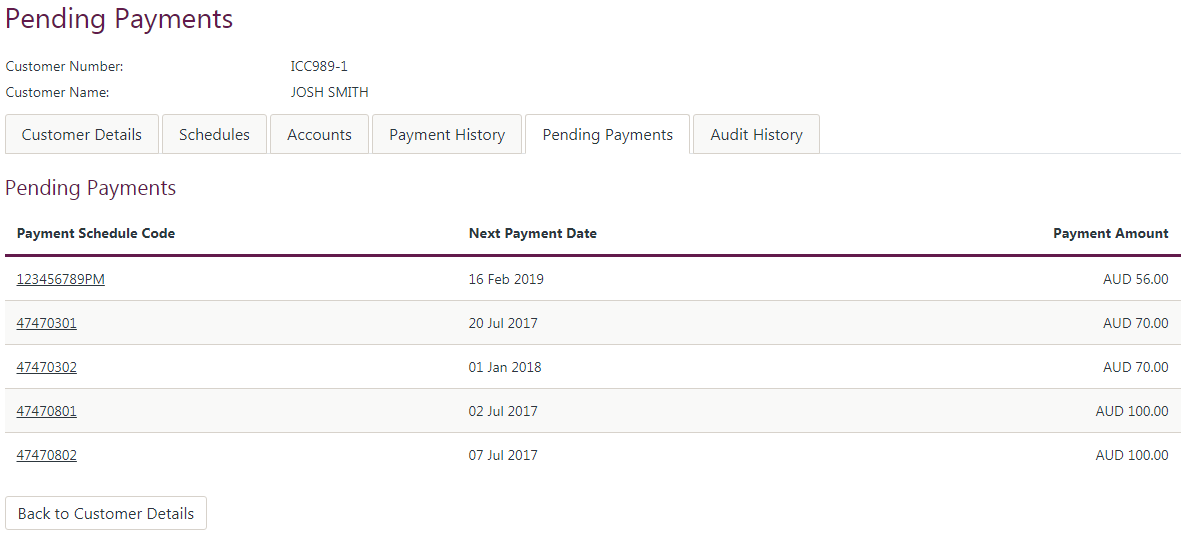The image size is (1193, 540).
Task: Select the Pending Payments tab
Action: tap(607, 135)
